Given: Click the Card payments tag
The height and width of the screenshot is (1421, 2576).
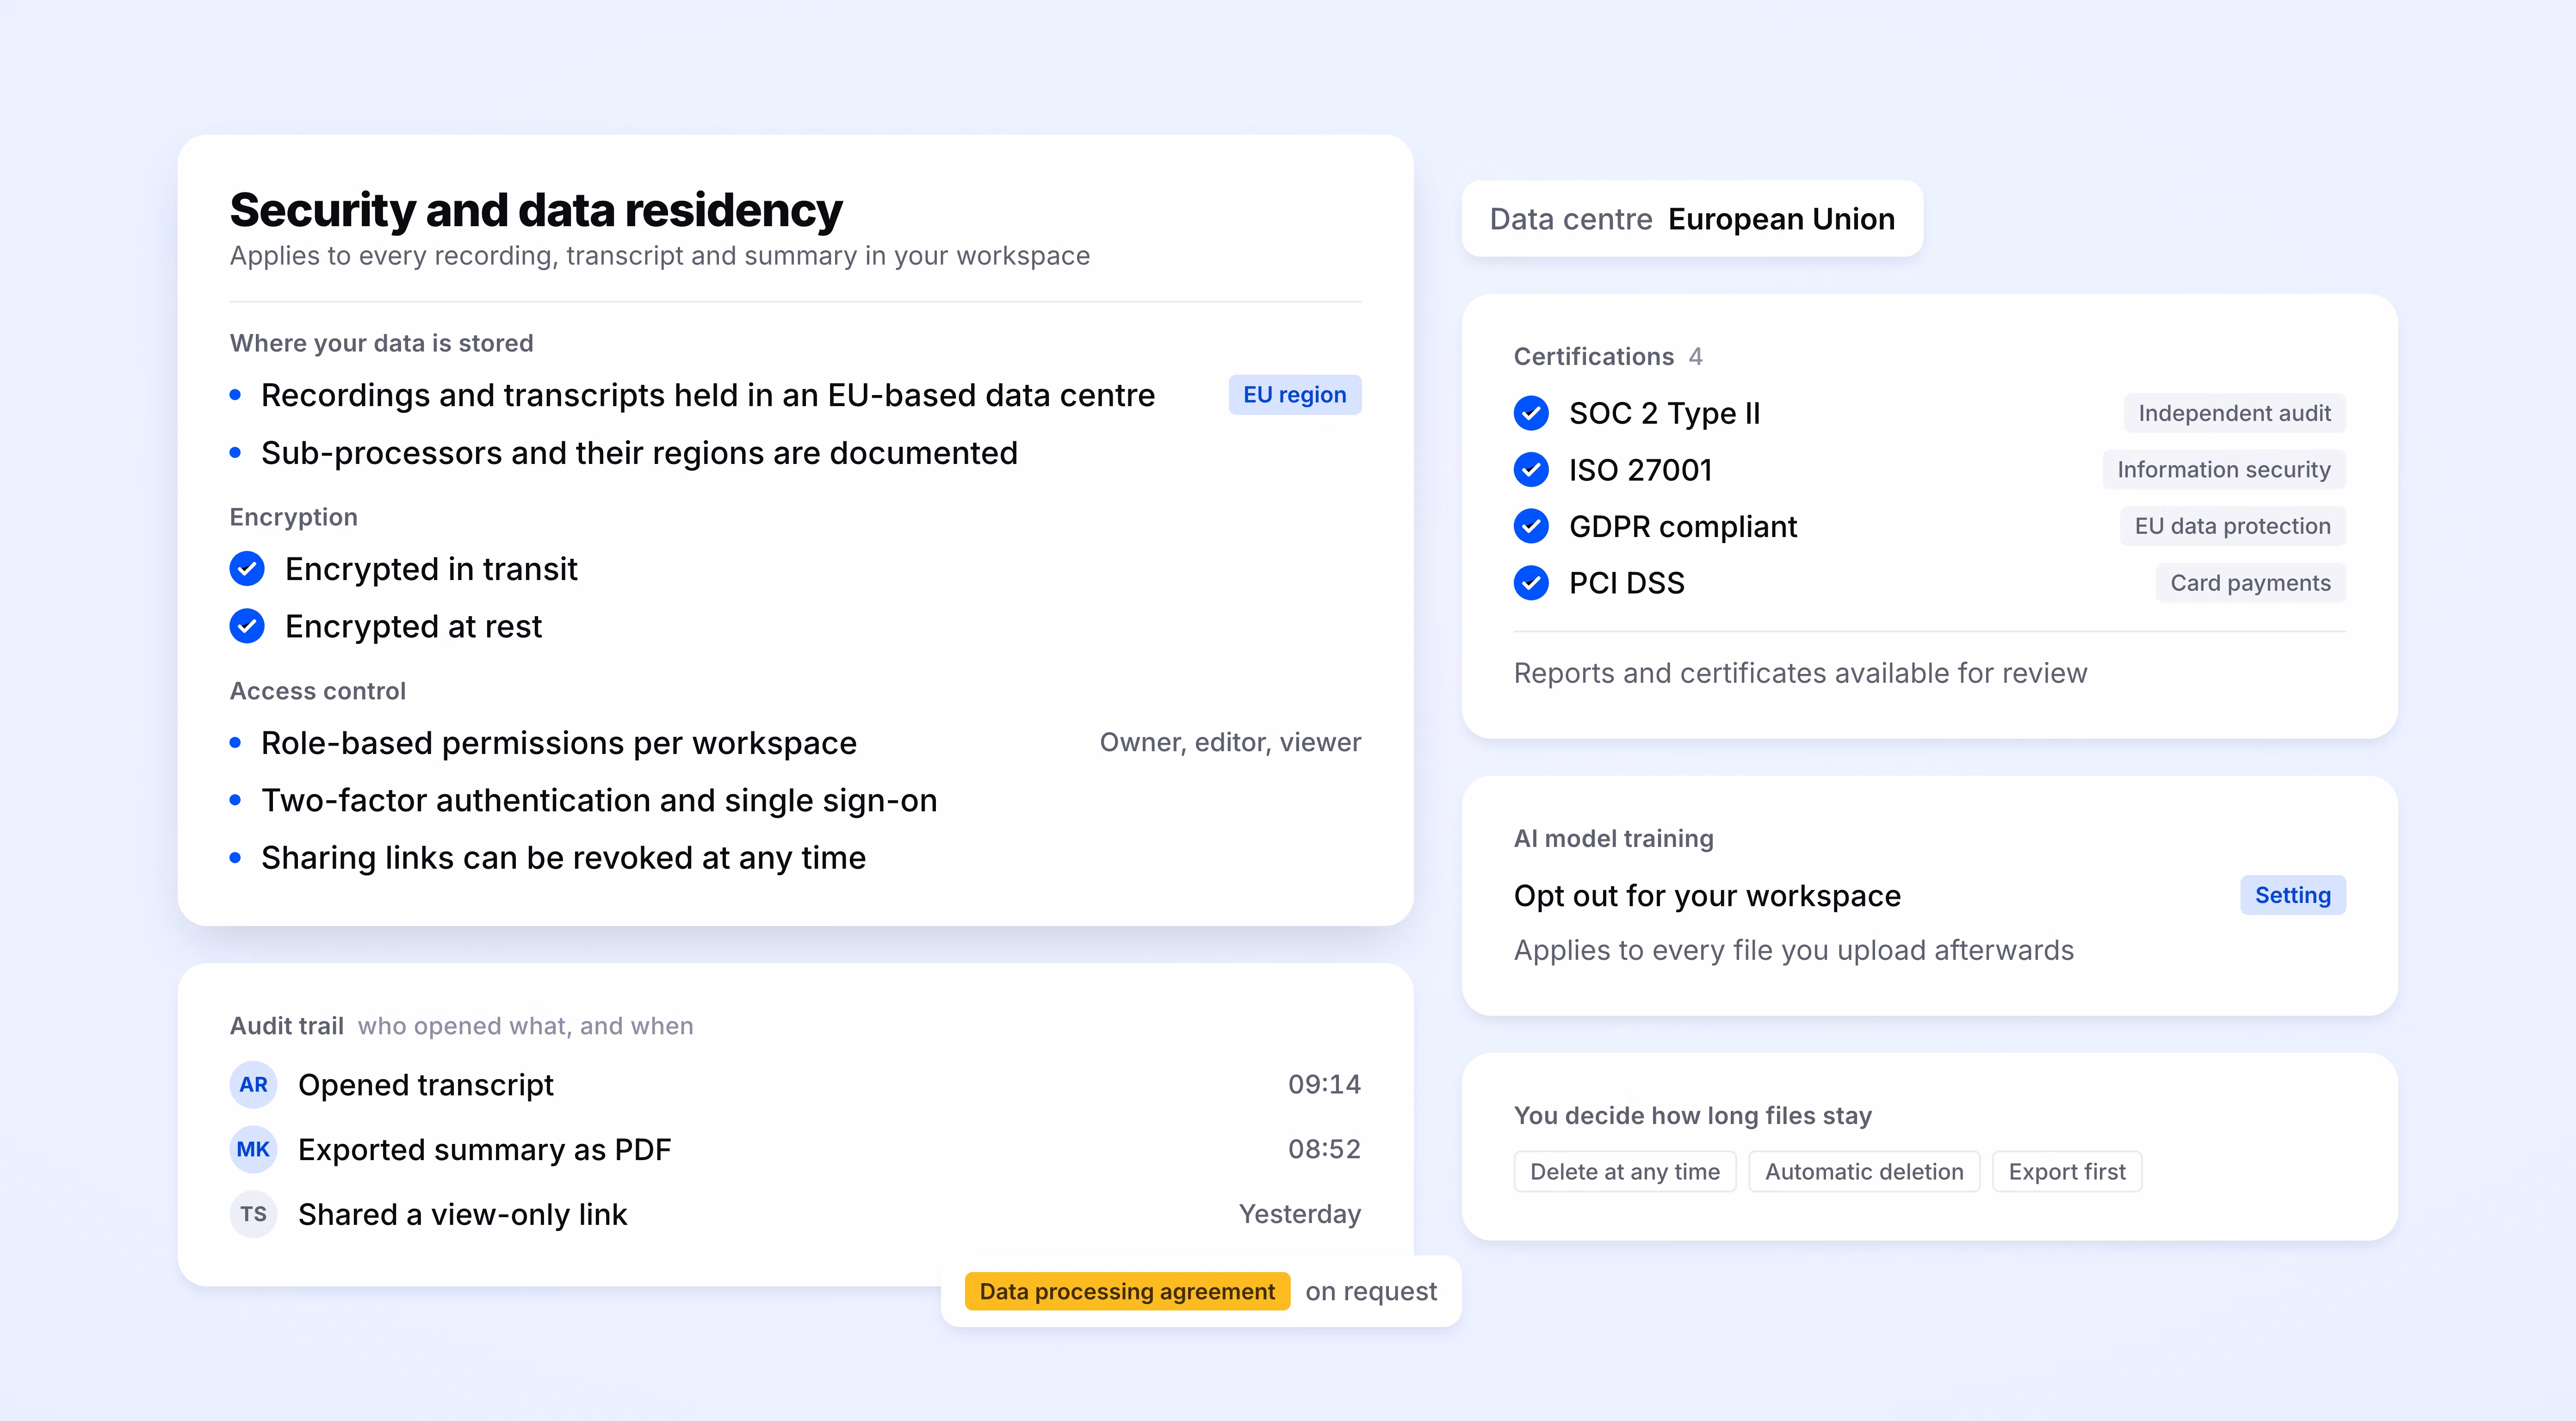Looking at the screenshot, I should 2251,583.
